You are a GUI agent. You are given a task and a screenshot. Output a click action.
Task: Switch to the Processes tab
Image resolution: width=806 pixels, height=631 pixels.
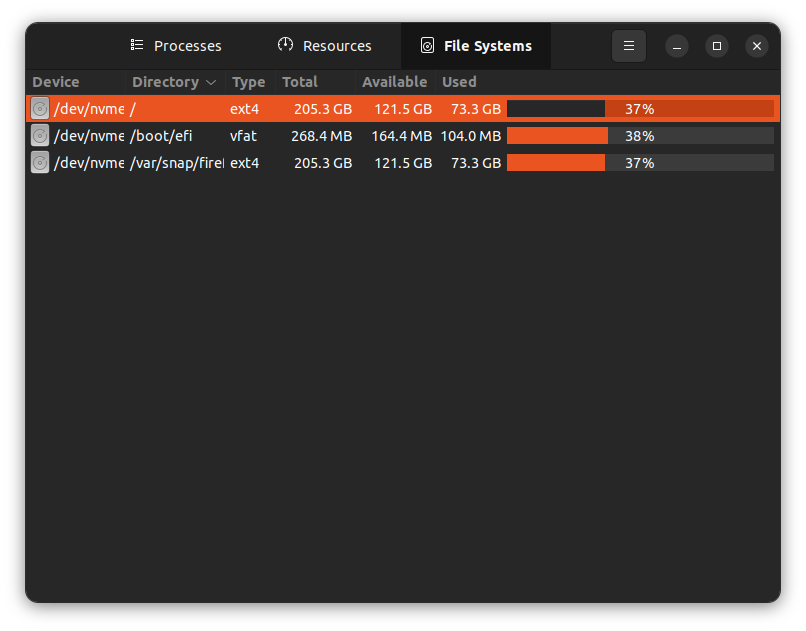click(176, 46)
